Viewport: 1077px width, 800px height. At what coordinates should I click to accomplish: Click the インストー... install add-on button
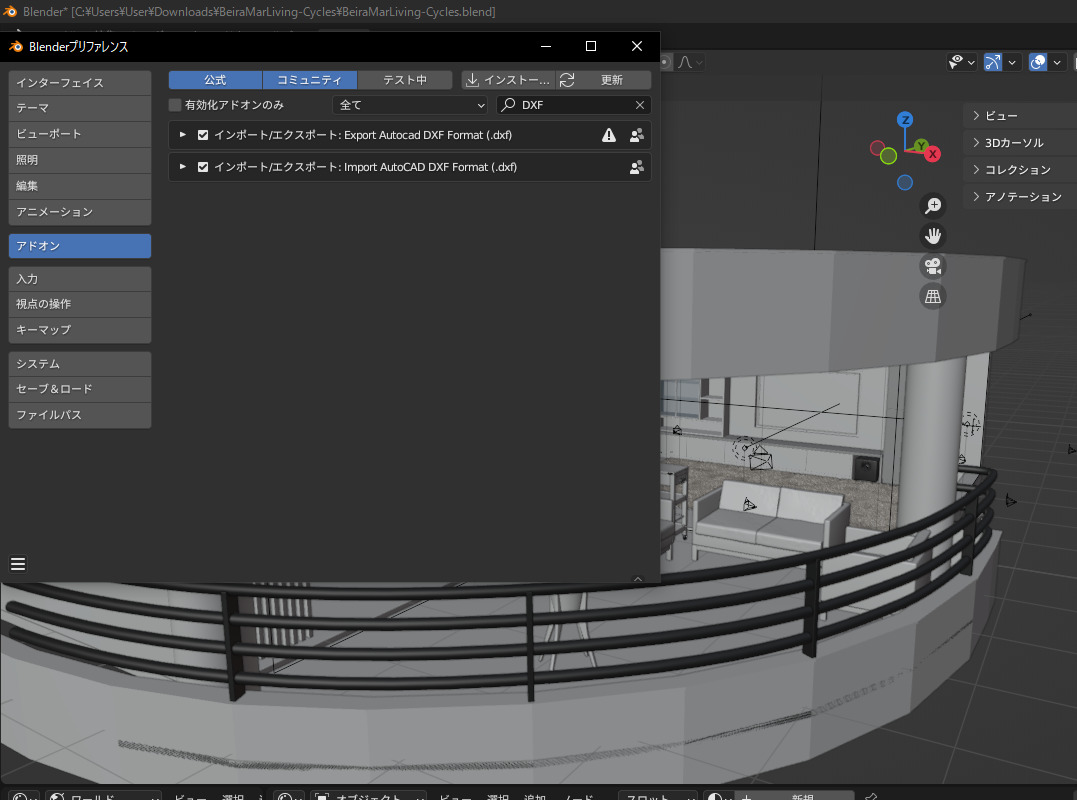click(x=508, y=80)
